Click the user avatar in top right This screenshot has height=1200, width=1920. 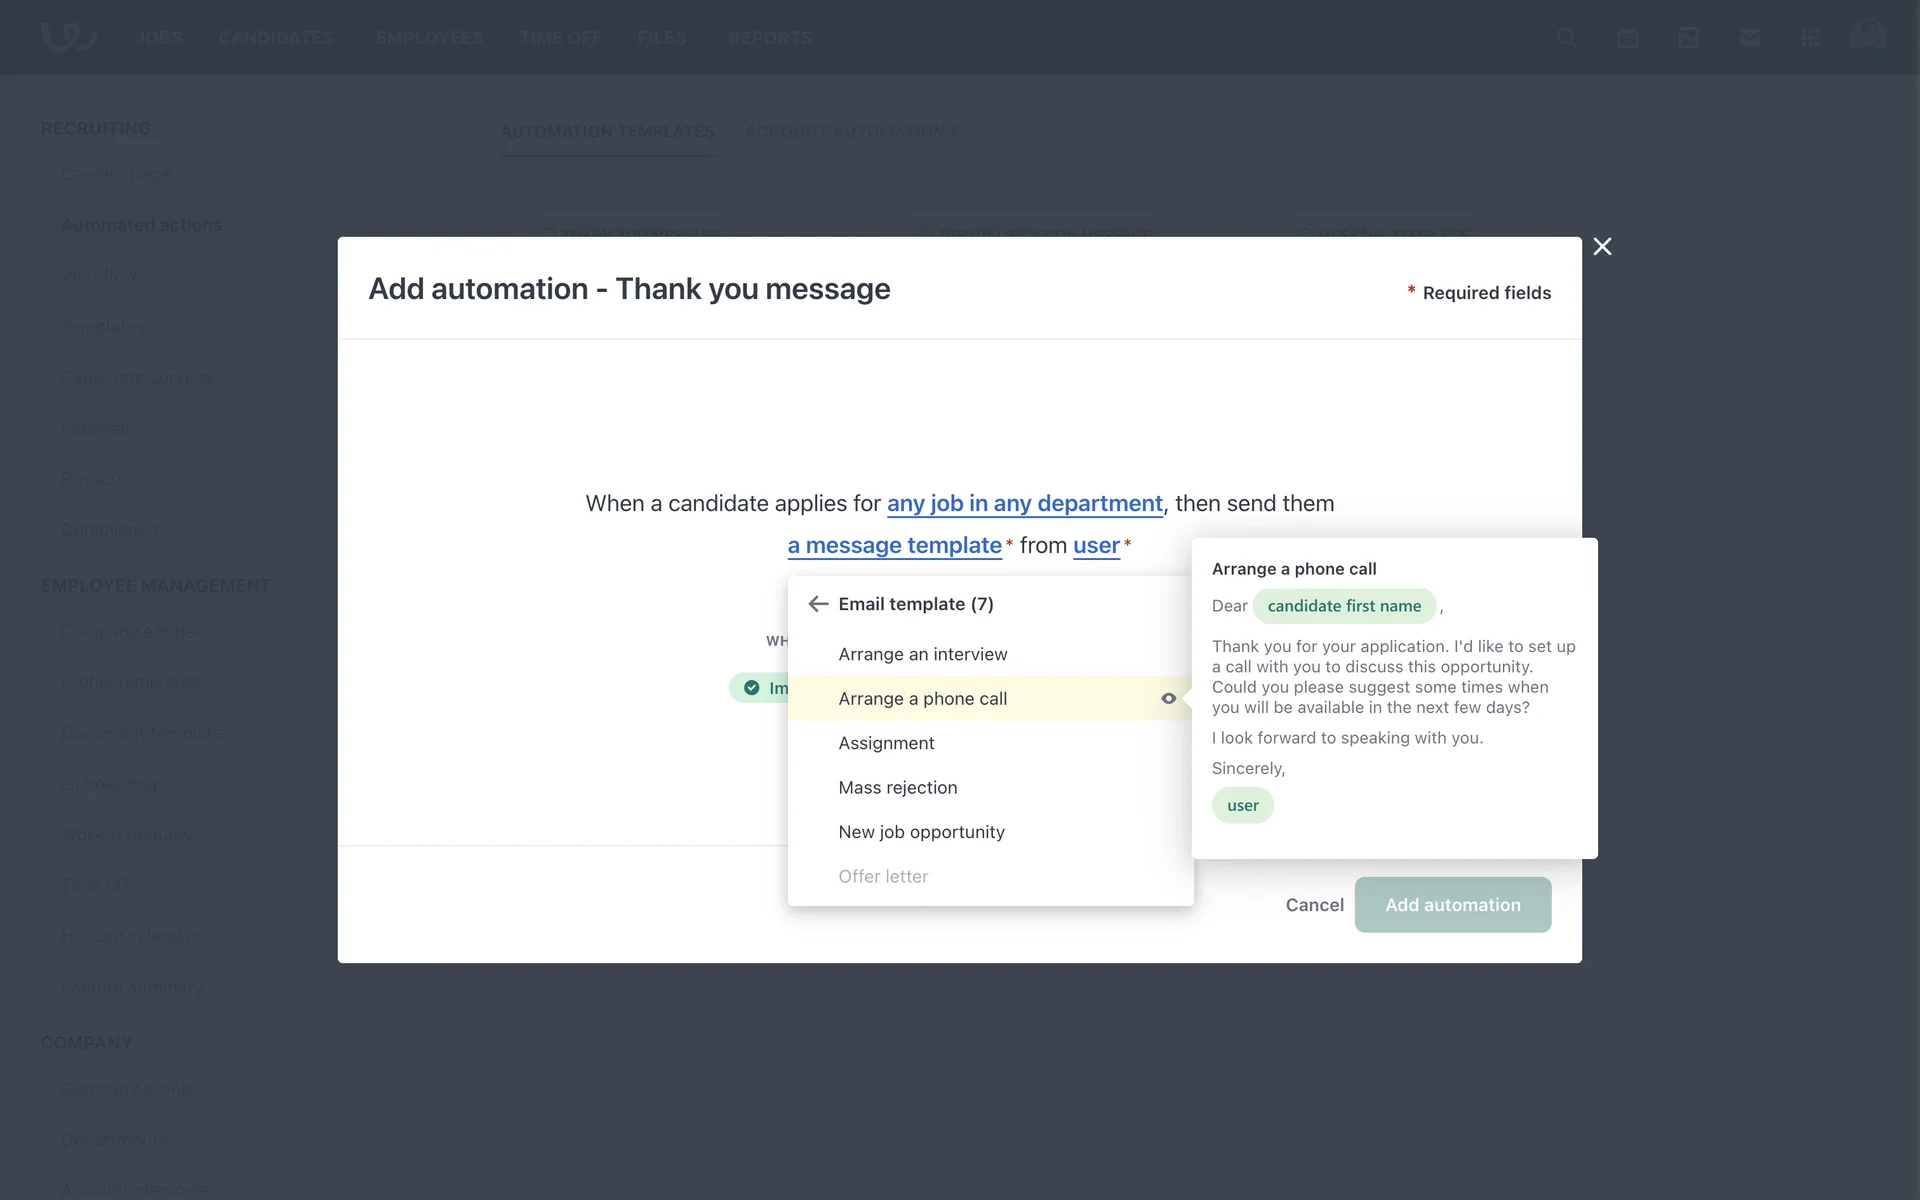tap(1867, 36)
